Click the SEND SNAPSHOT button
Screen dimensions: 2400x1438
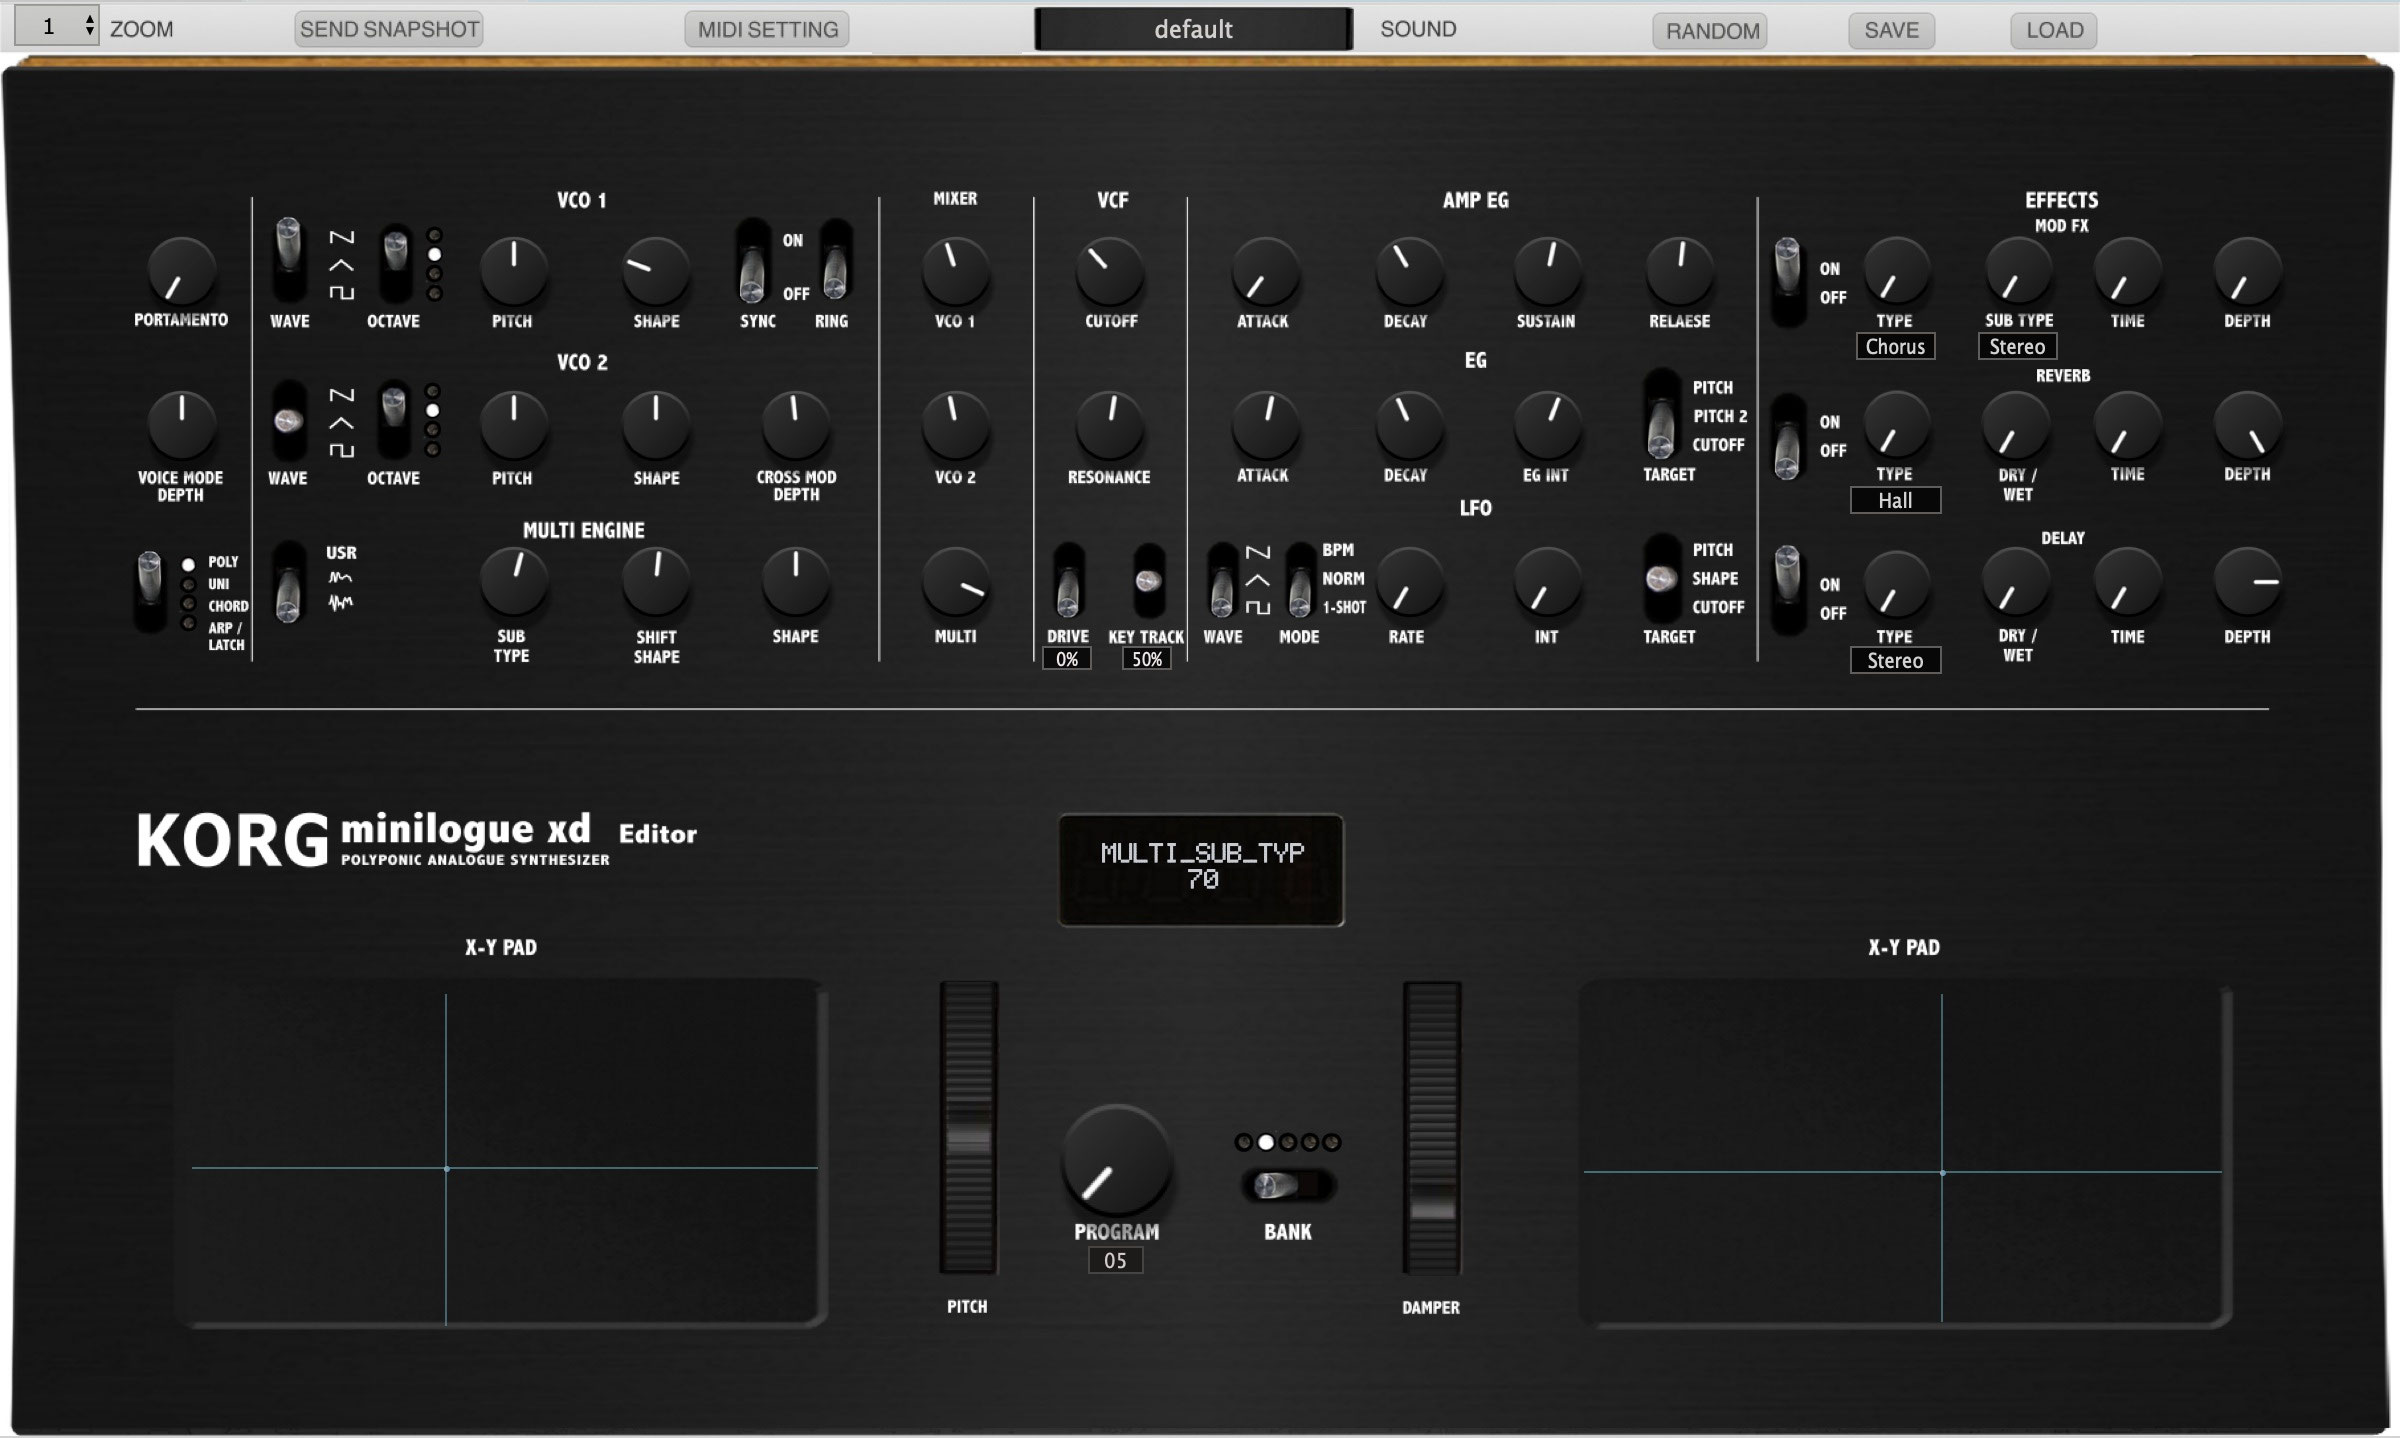388,29
